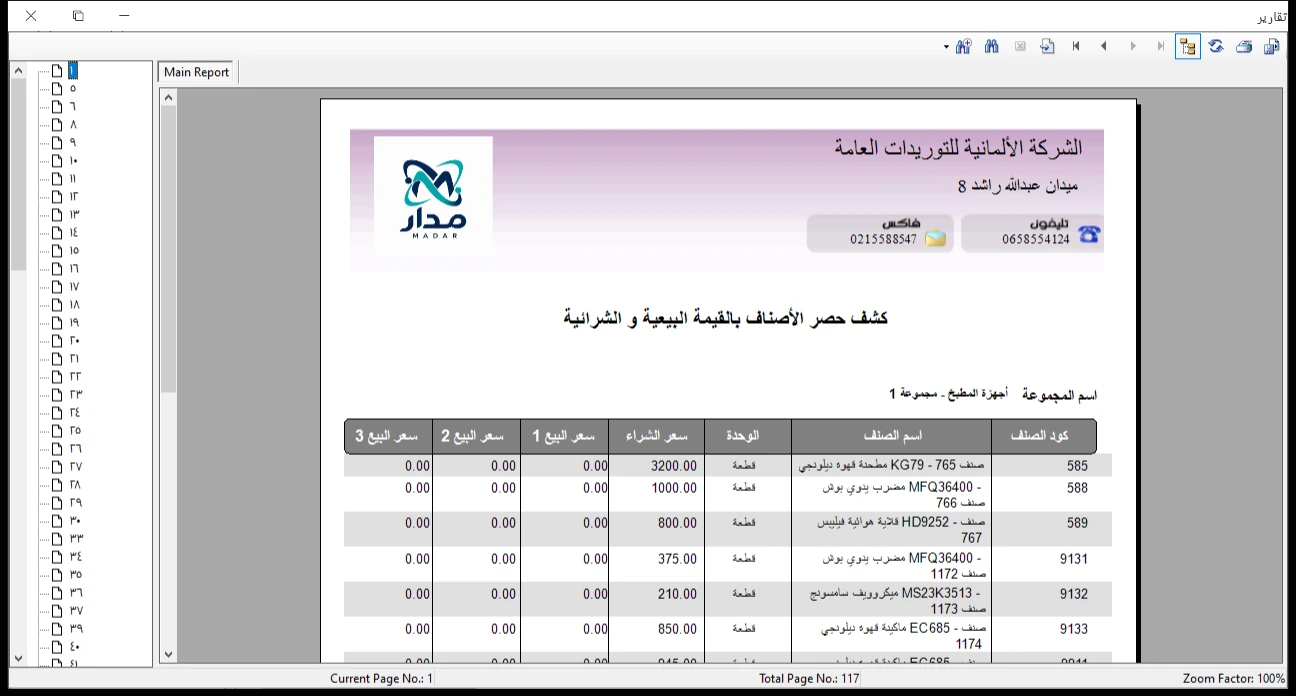Select group tree item ٣٣ (33)
The image size is (1296, 696).
pos(75,539)
